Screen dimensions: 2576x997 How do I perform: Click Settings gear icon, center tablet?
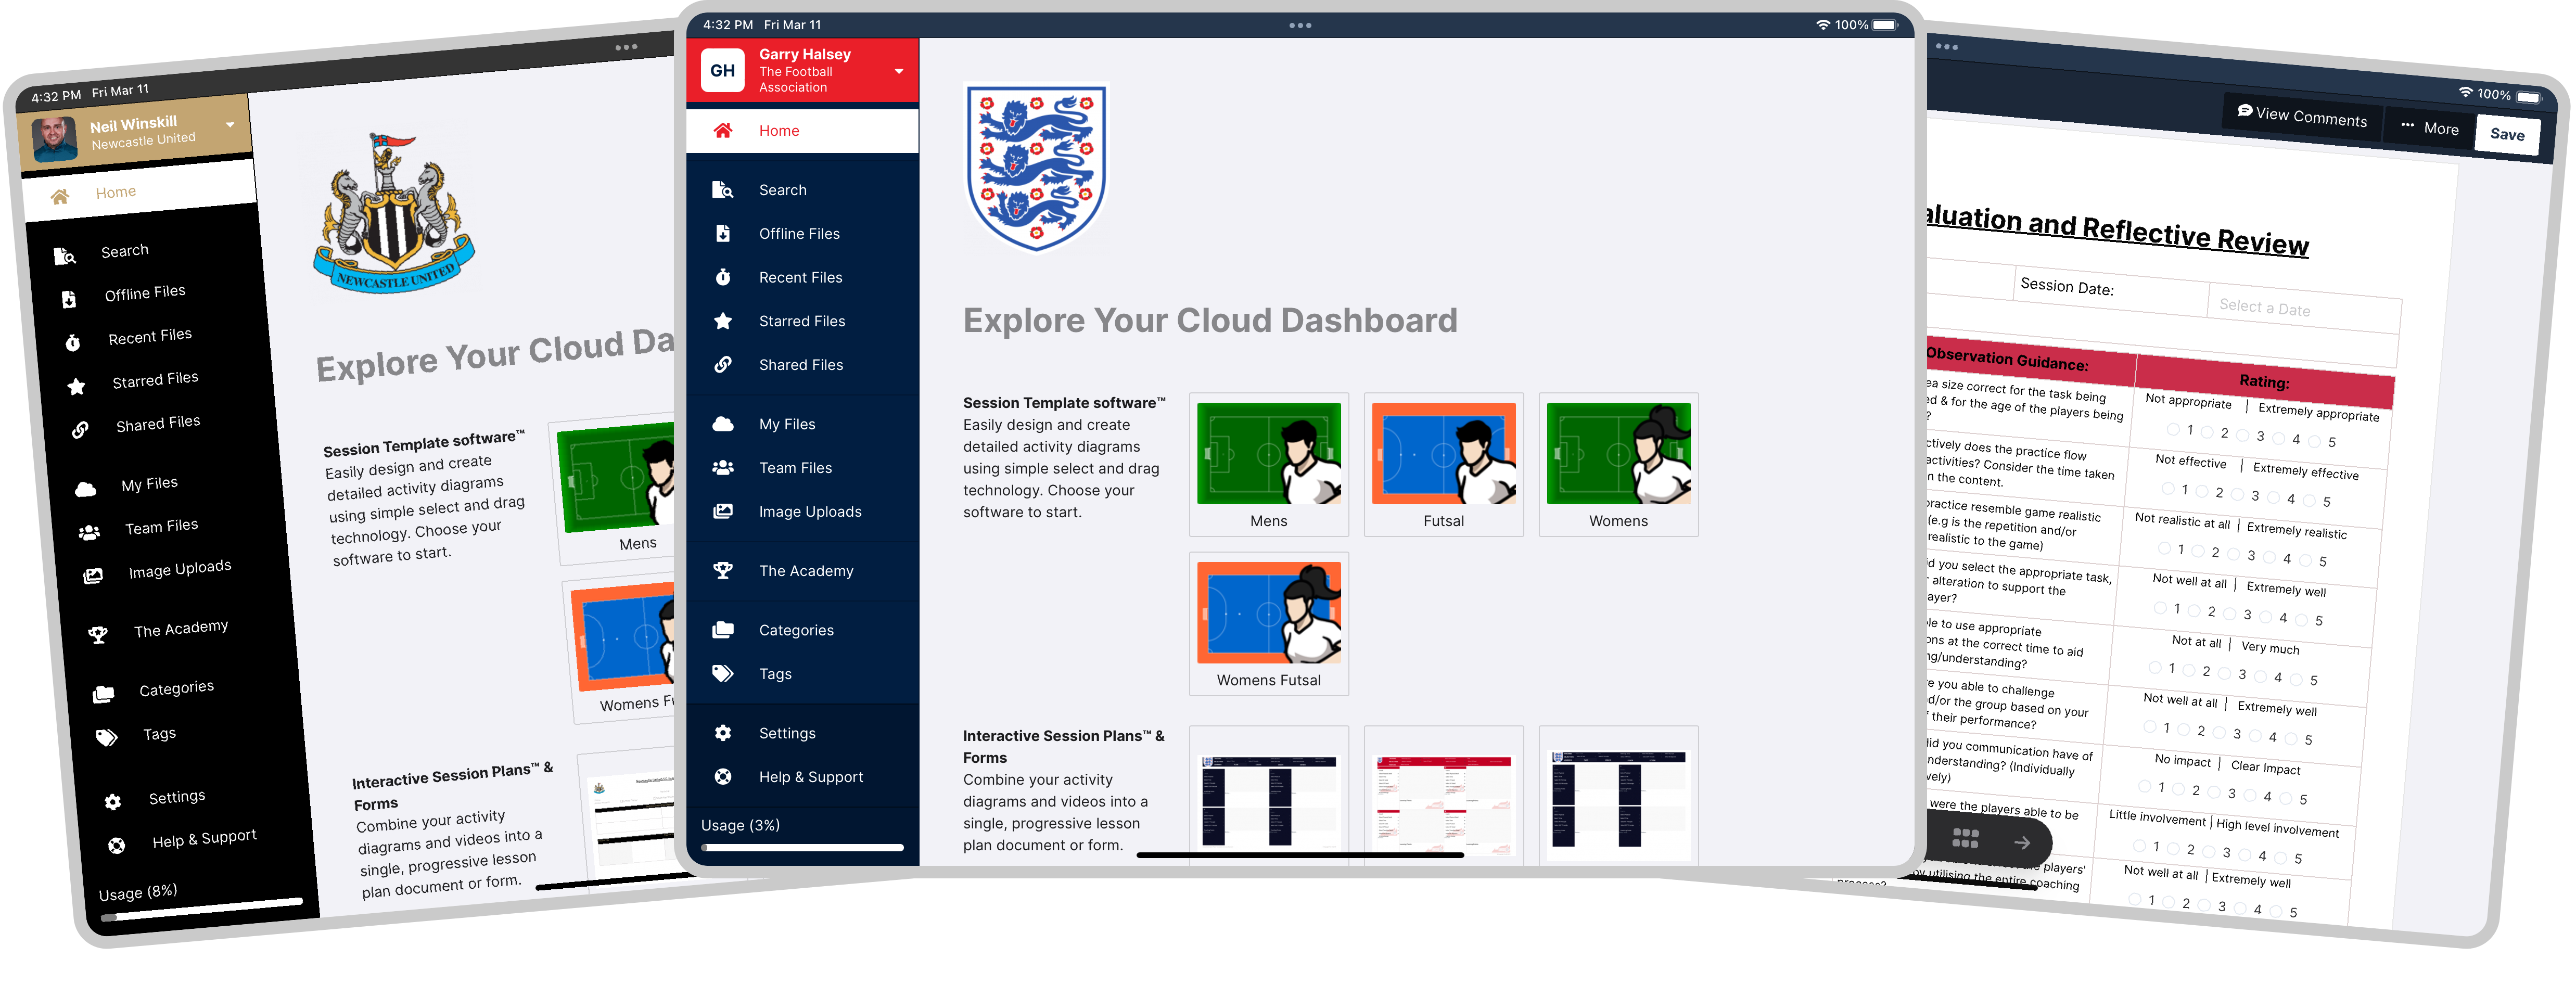click(x=722, y=733)
